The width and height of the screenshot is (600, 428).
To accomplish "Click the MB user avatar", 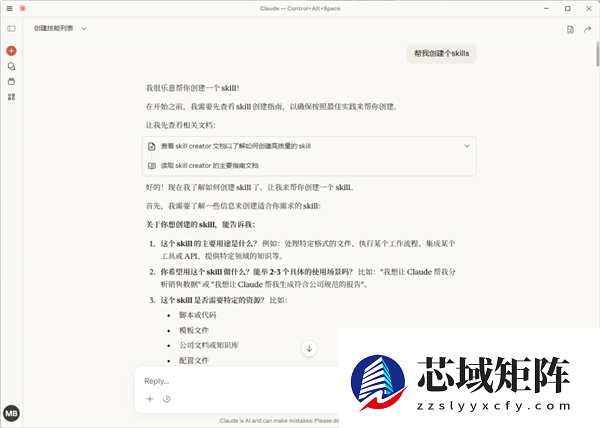I will [11, 413].
